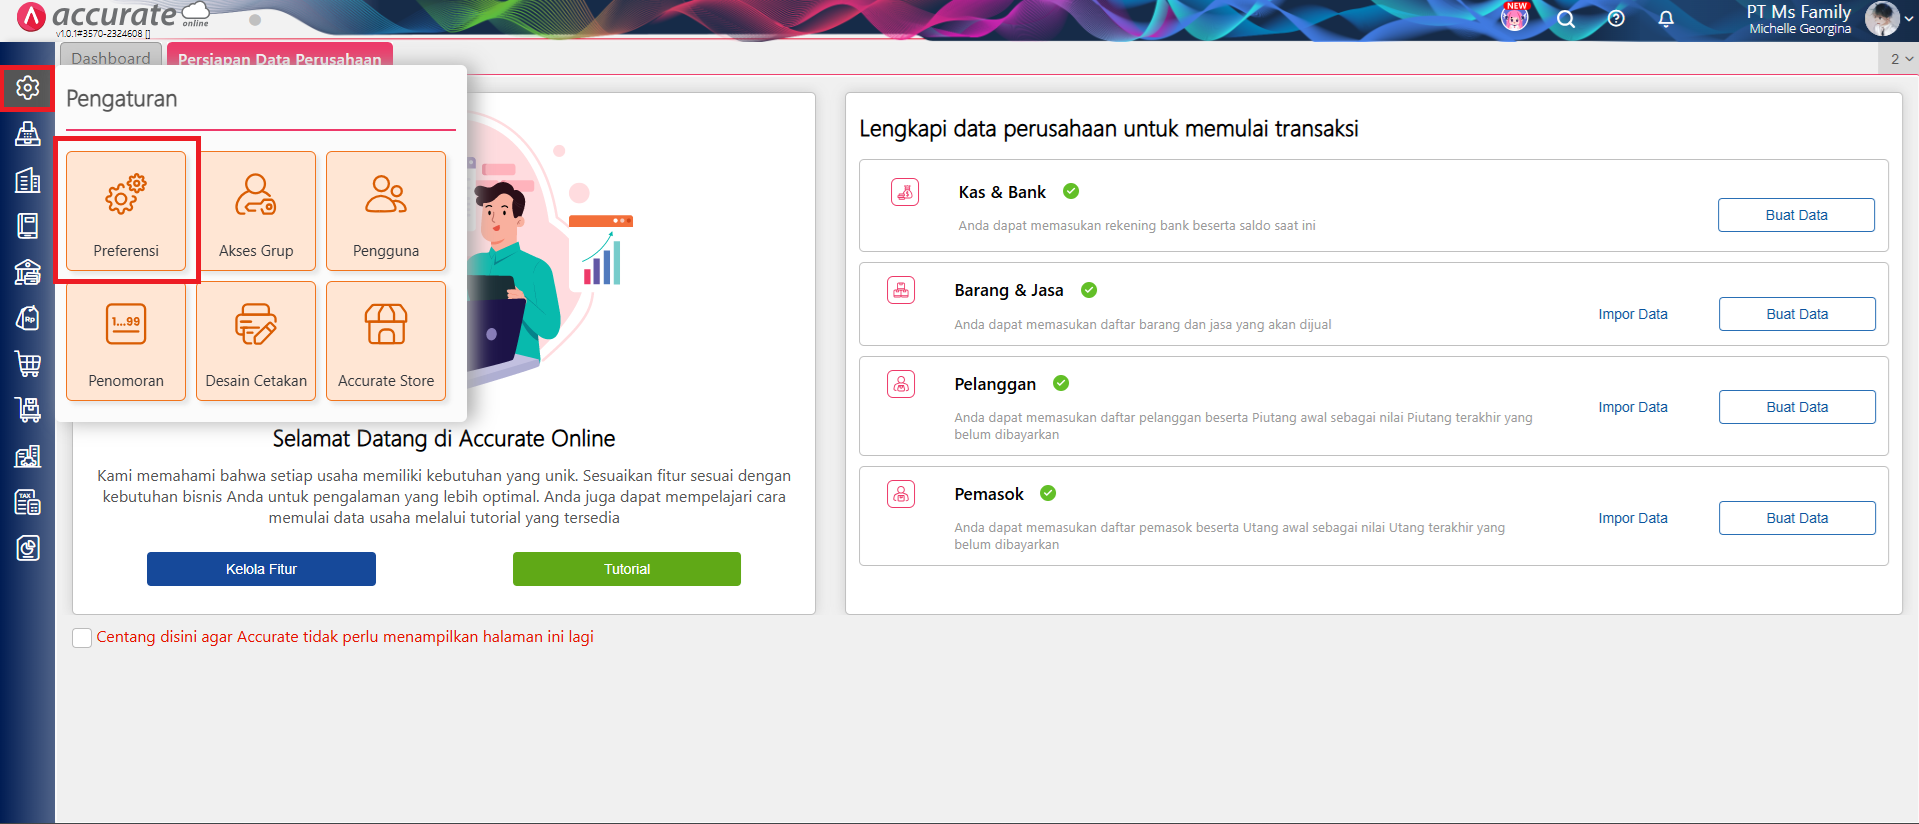The image size is (1919, 824).
Task: Open the Pengguna user management tile
Action: point(386,211)
